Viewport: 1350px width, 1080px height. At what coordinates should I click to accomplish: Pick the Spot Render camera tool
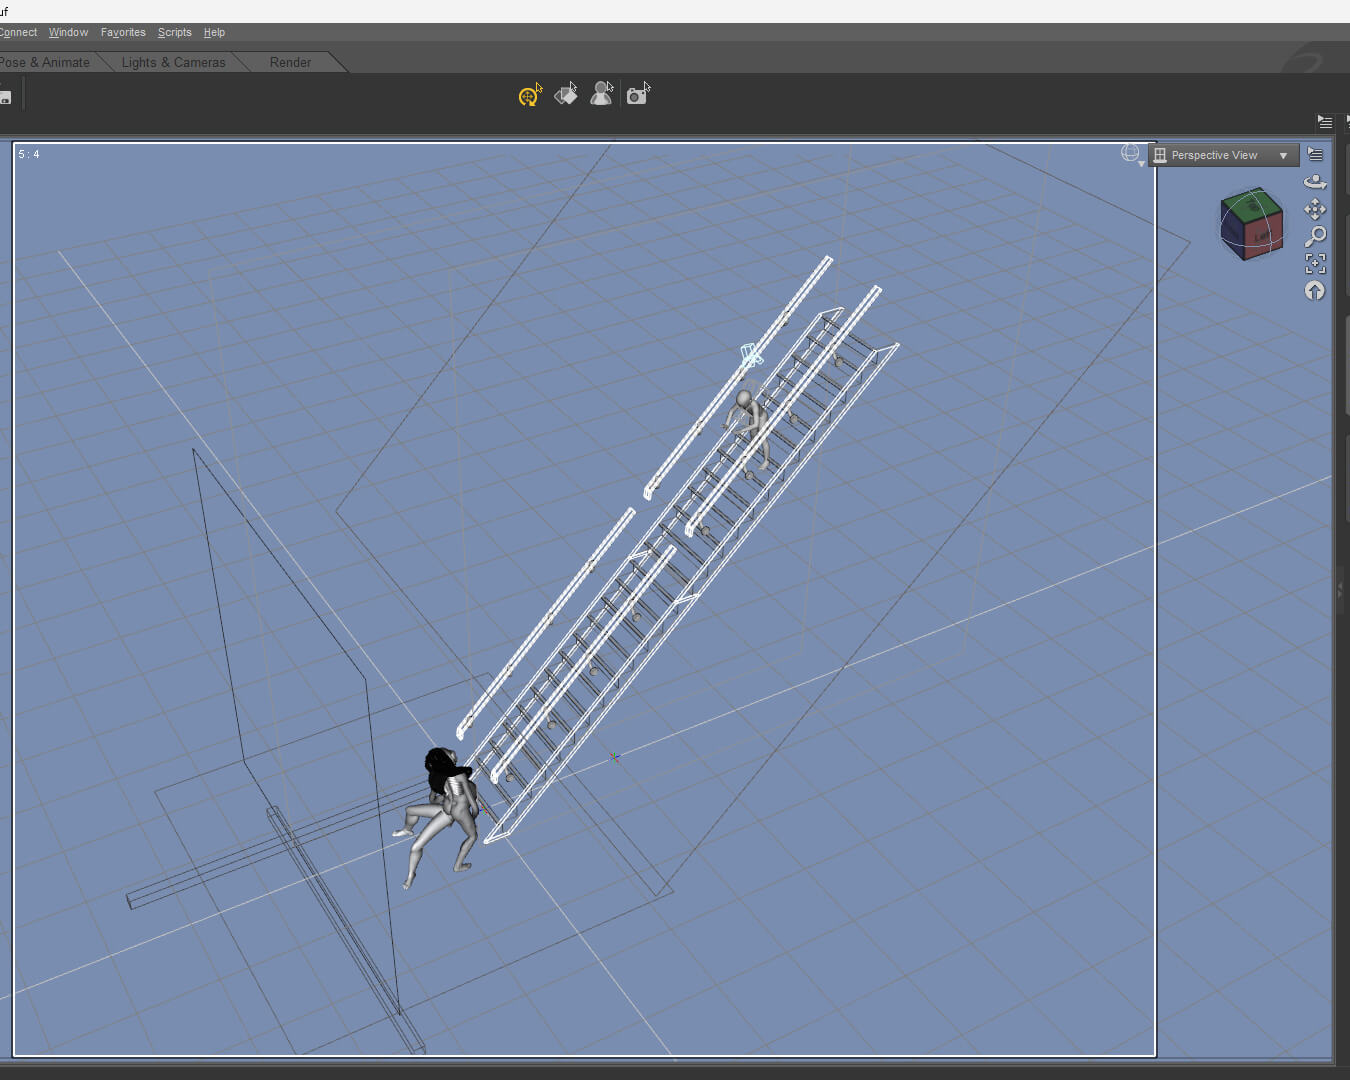[x=638, y=94]
